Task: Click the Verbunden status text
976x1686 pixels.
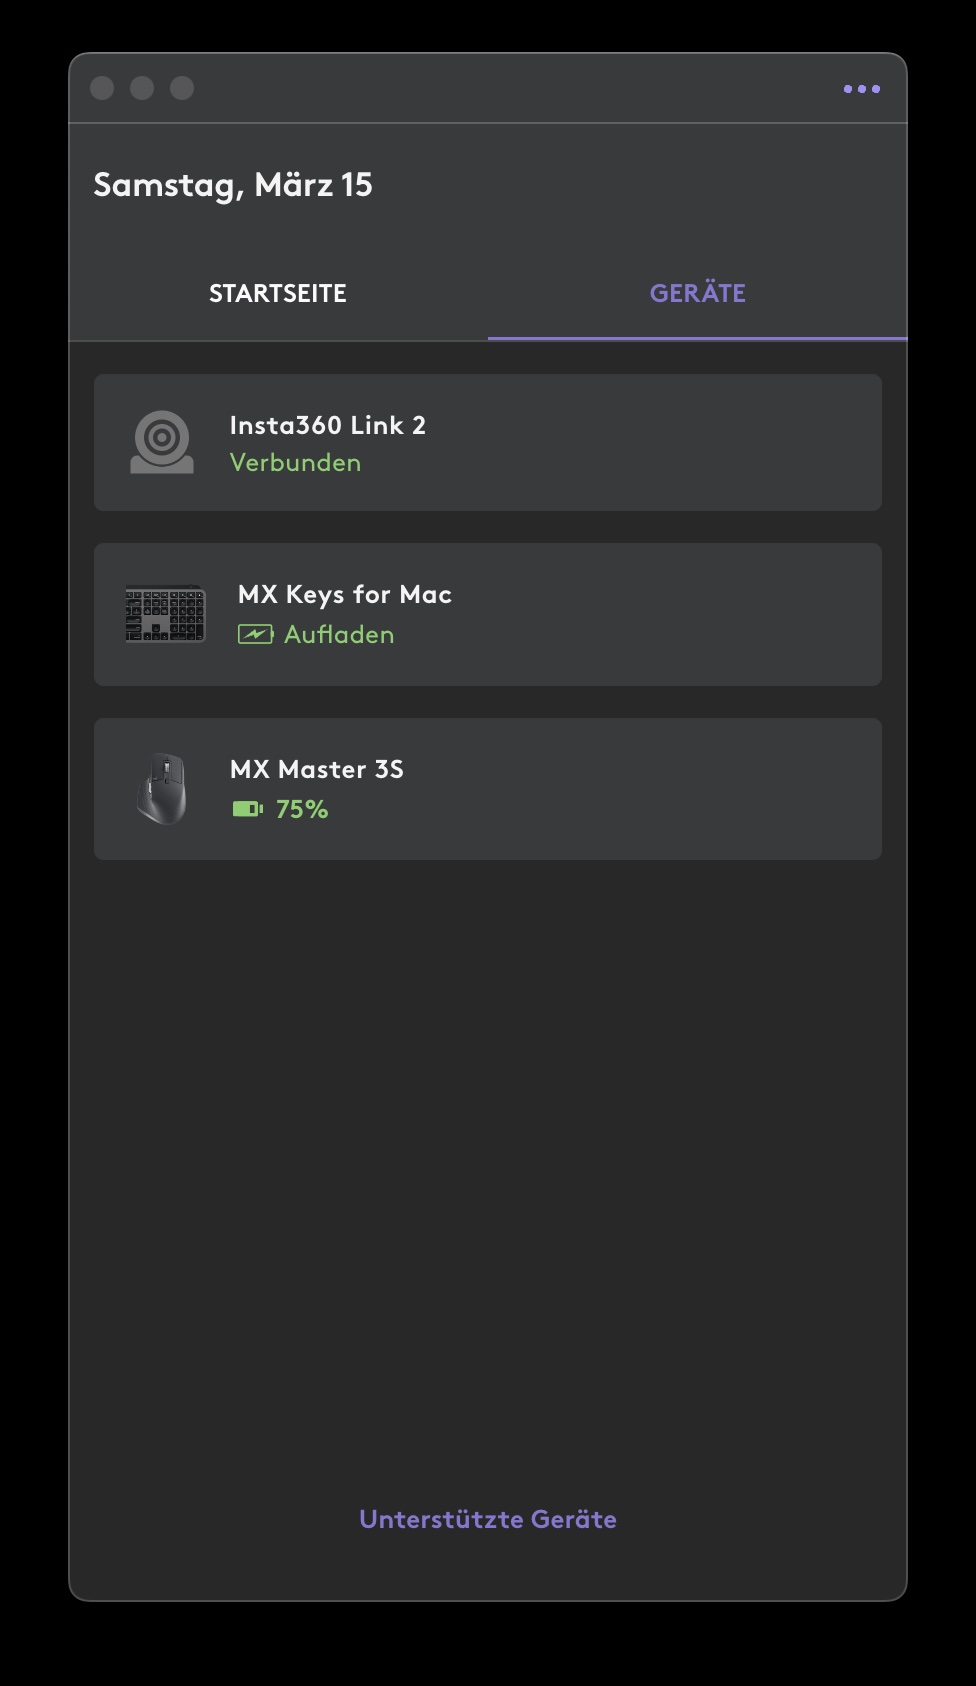Action: click(x=295, y=463)
